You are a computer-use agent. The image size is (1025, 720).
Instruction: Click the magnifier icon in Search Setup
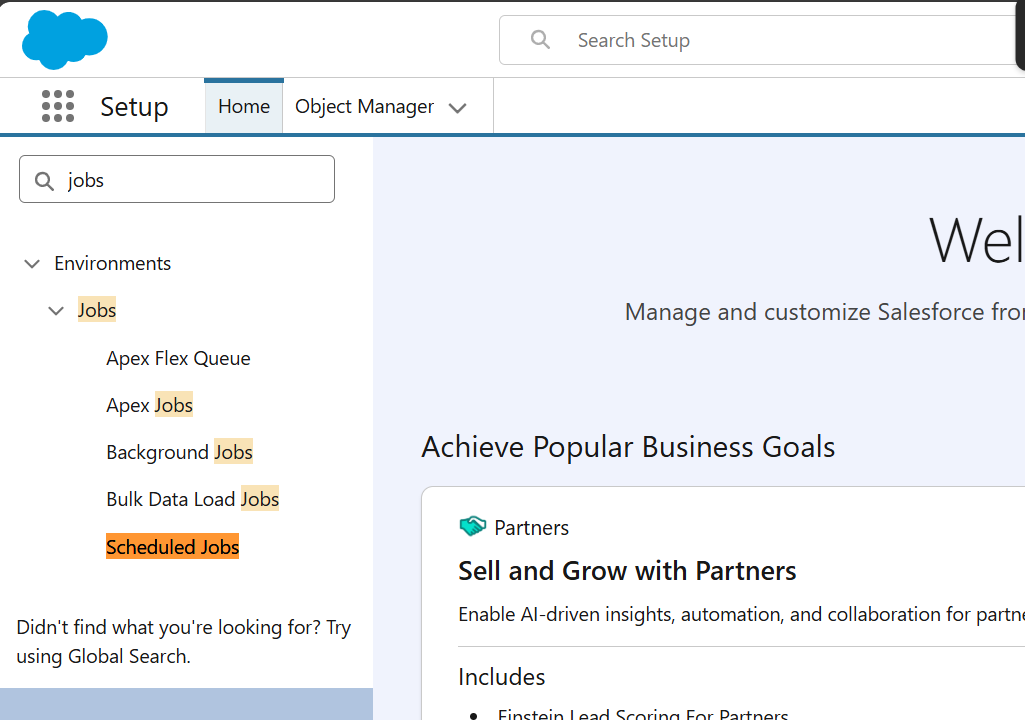540,40
